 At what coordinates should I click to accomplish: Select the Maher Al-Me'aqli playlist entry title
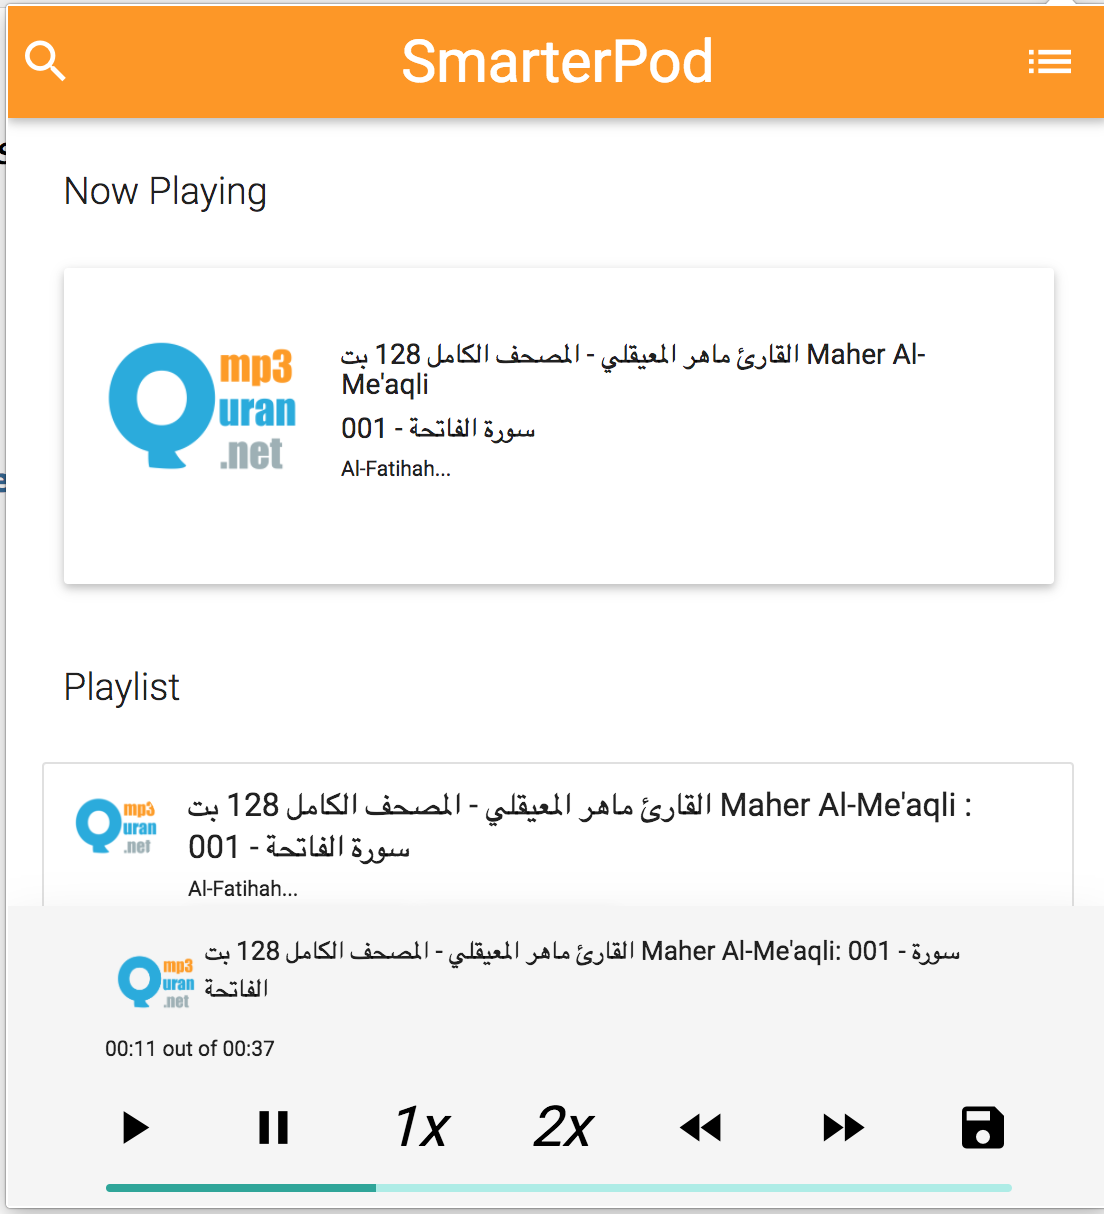point(580,825)
